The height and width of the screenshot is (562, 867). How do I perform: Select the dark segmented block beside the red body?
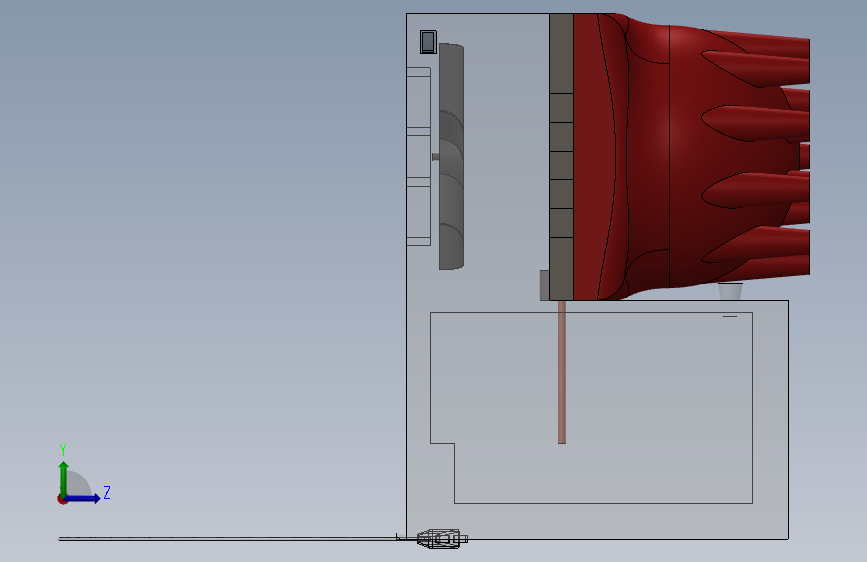coord(561,157)
